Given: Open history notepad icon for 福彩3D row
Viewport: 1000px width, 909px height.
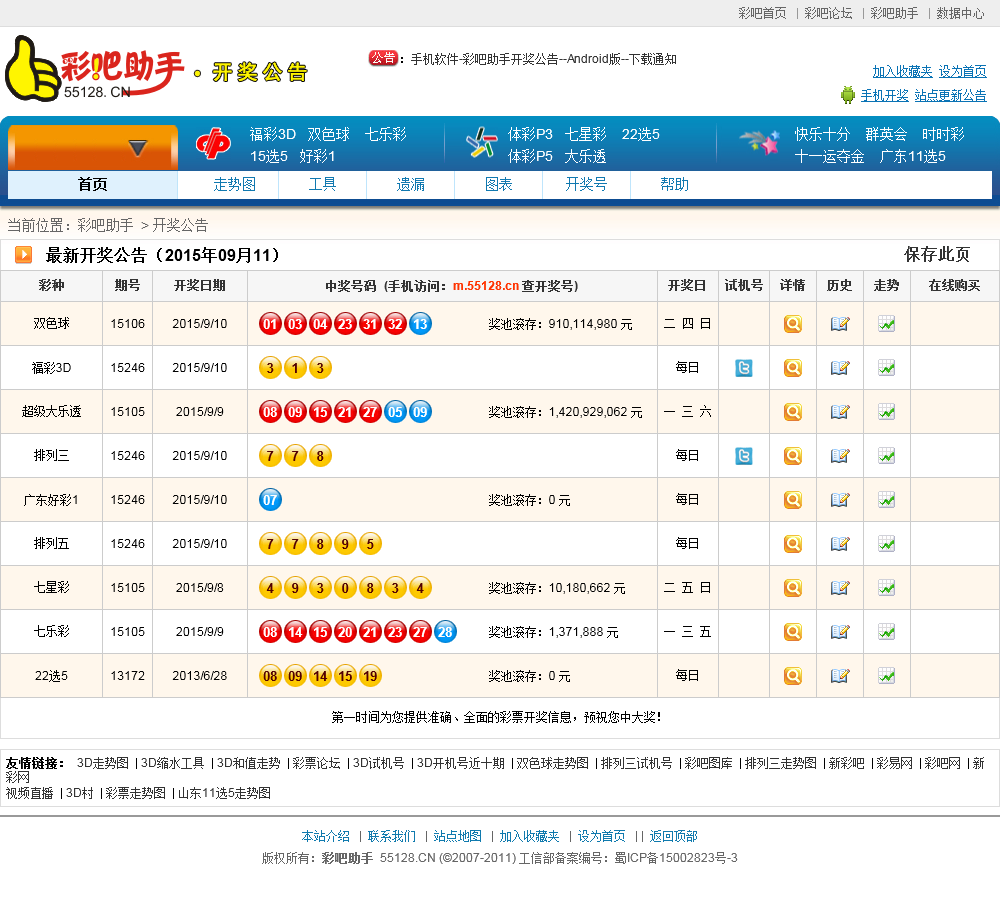Looking at the screenshot, I should pos(840,368).
